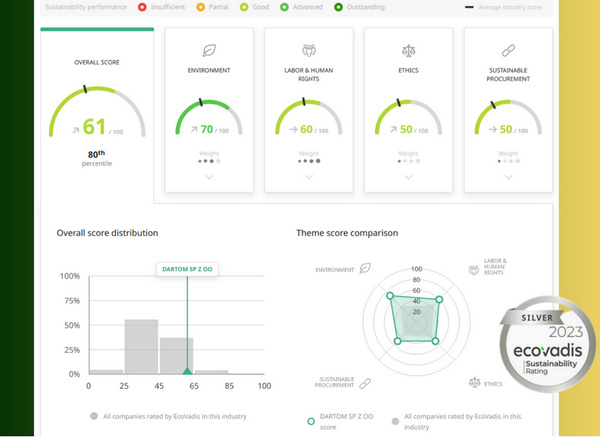The image size is (600, 437).
Task: Click the Overall score distribution heading
Action: (107, 233)
